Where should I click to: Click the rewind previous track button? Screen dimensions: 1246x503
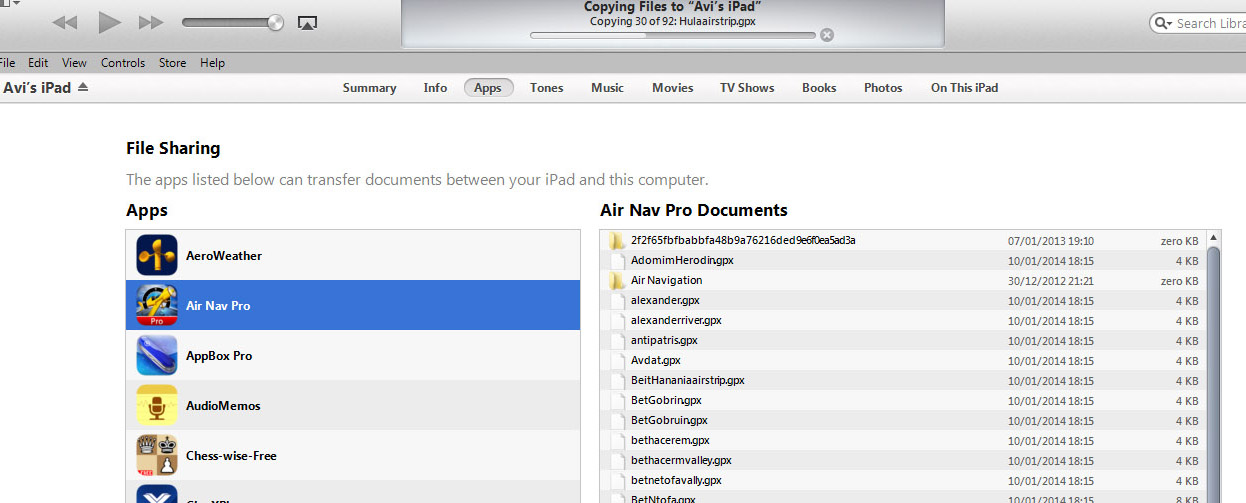pos(65,22)
